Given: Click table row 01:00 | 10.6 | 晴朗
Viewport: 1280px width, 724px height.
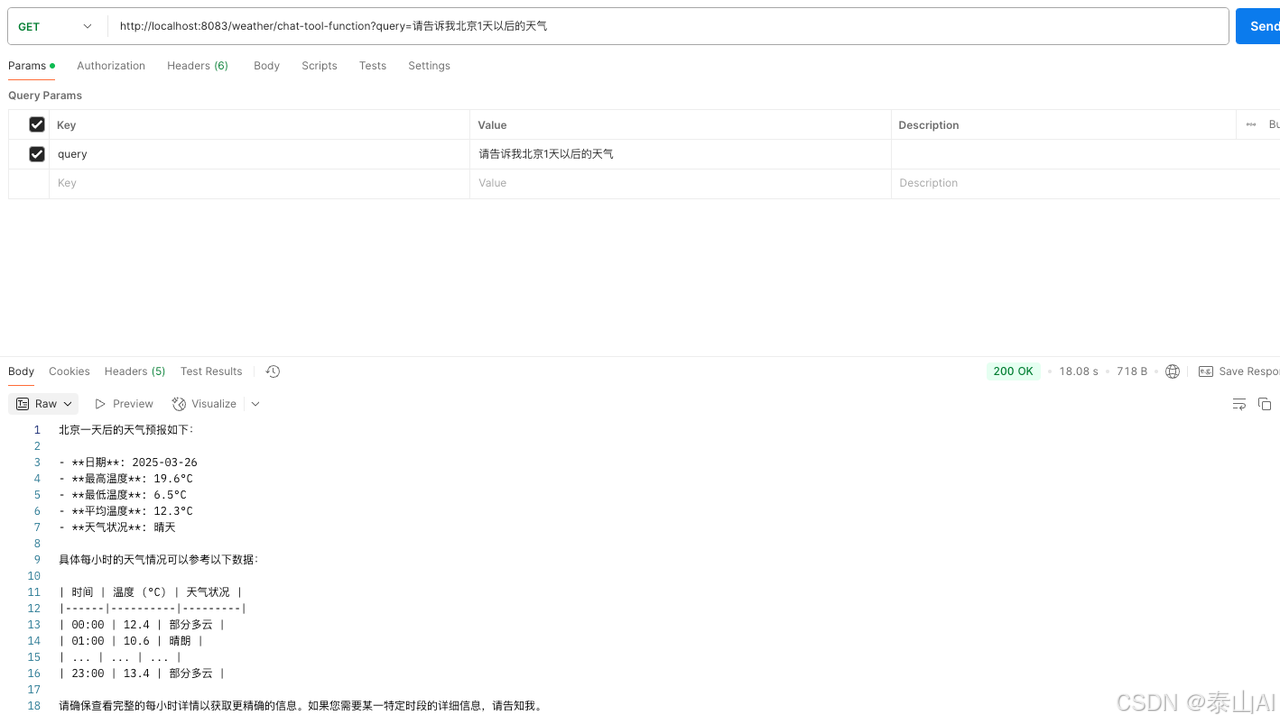Looking at the screenshot, I should point(131,641).
